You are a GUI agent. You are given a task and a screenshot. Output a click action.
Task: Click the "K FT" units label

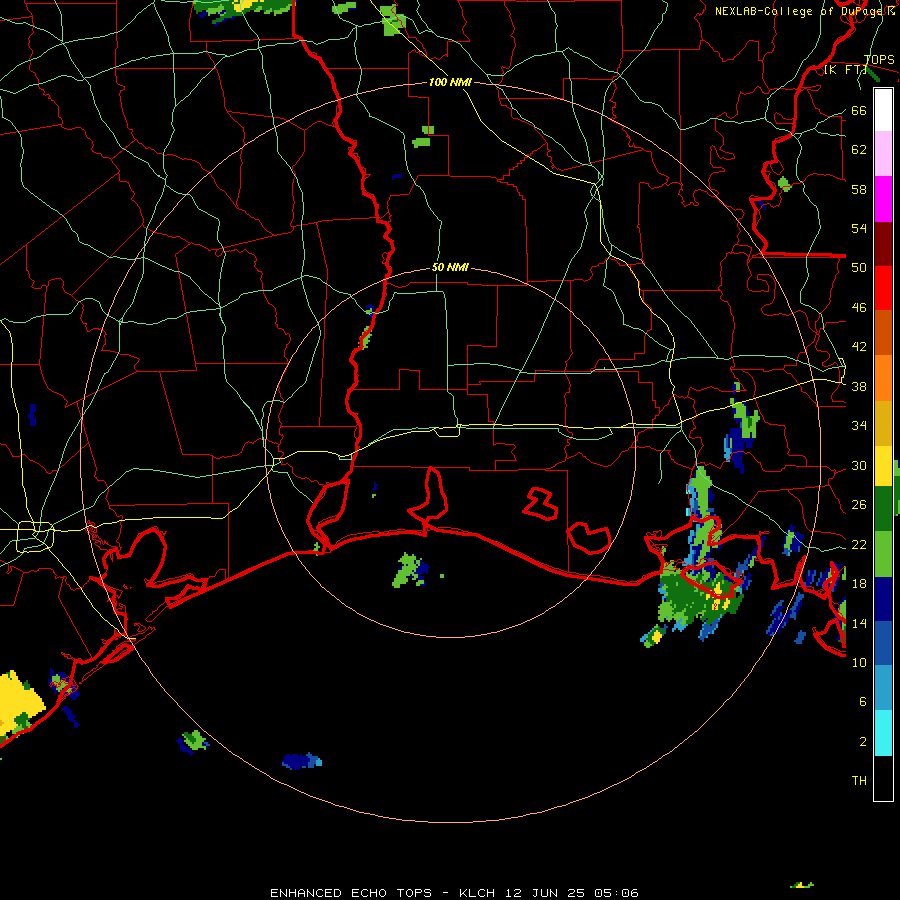point(846,70)
